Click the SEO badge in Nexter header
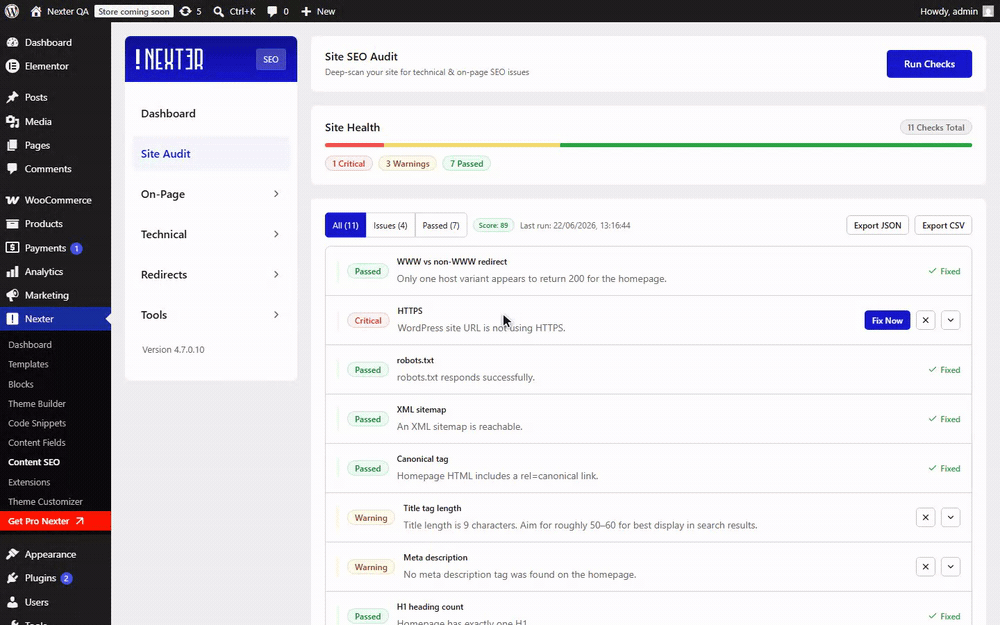Image resolution: width=1000 pixels, height=625 pixels. (x=270, y=59)
